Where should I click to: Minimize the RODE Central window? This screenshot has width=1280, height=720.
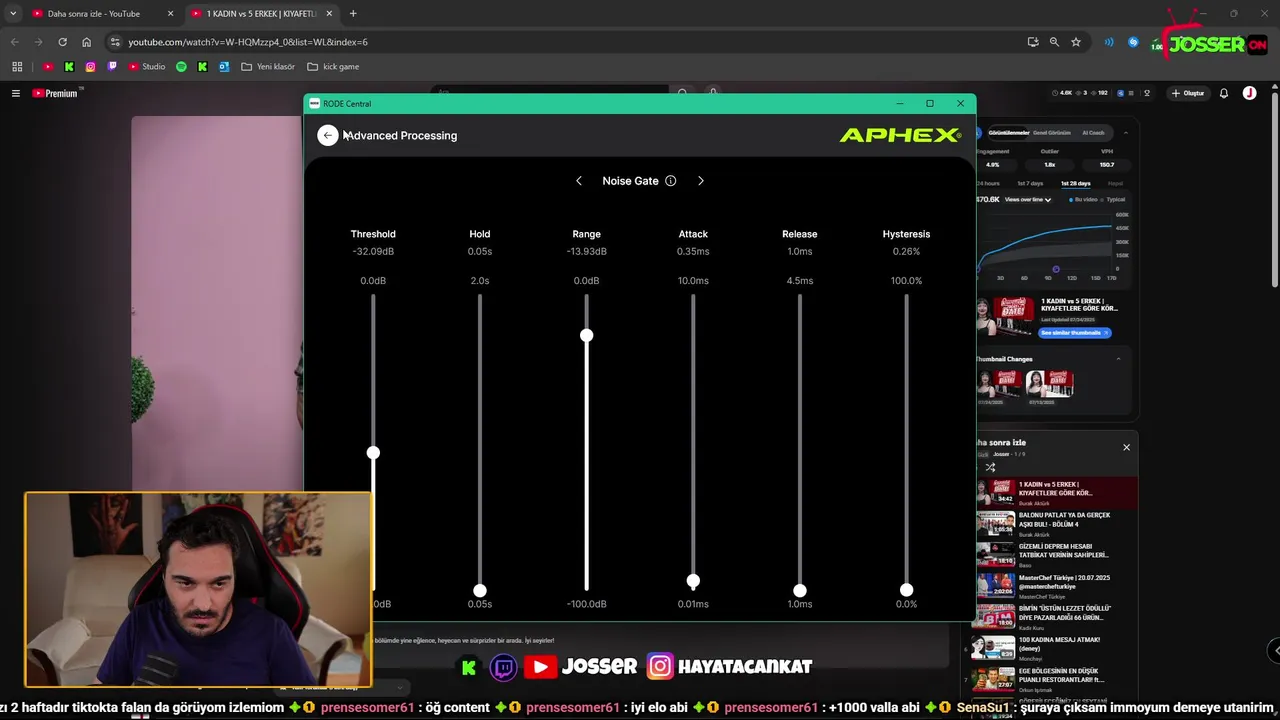point(899,103)
